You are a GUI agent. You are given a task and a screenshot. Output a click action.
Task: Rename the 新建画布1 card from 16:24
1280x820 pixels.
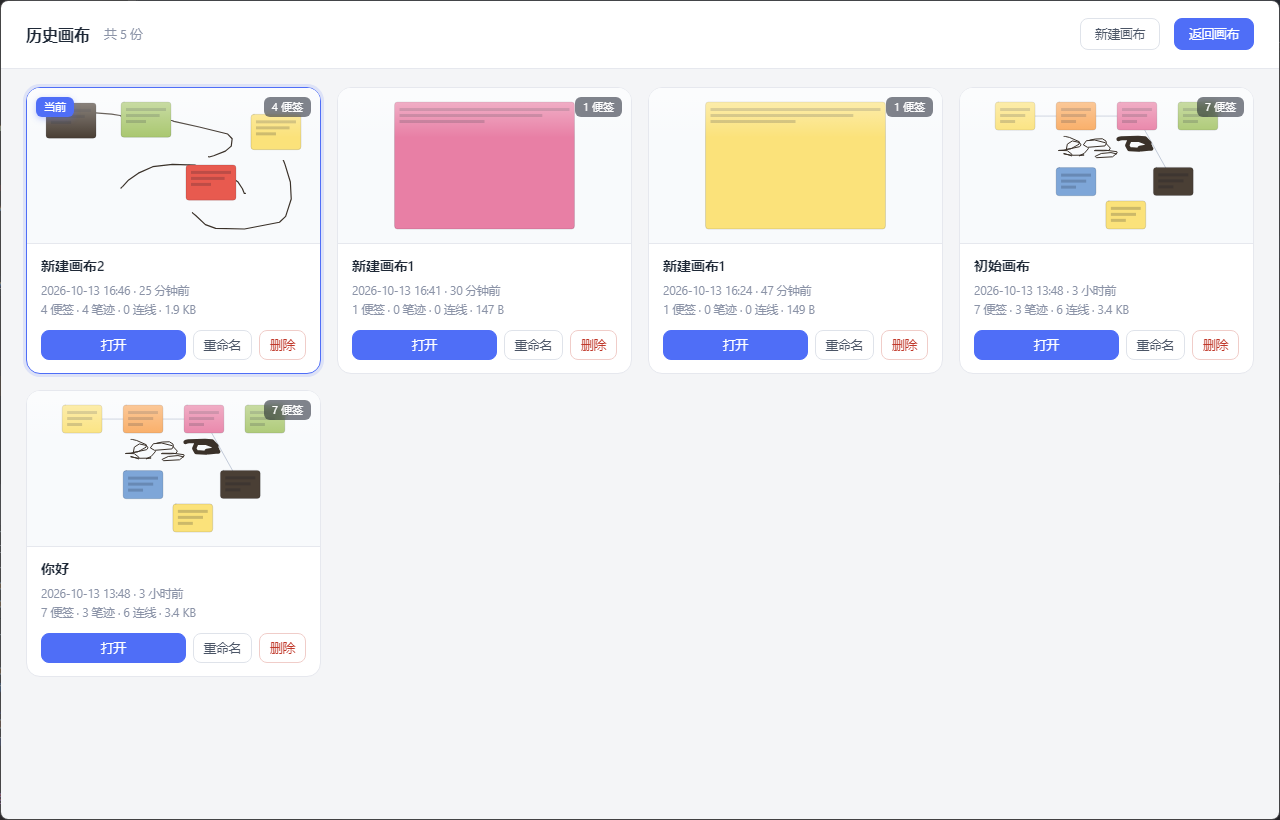point(844,345)
